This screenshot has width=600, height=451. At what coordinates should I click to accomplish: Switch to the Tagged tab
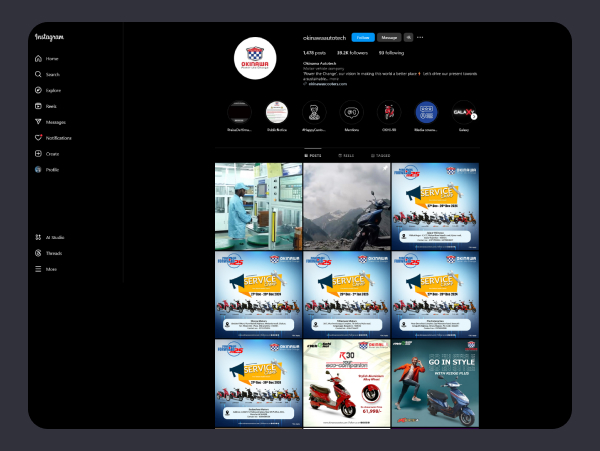(380, 156)
